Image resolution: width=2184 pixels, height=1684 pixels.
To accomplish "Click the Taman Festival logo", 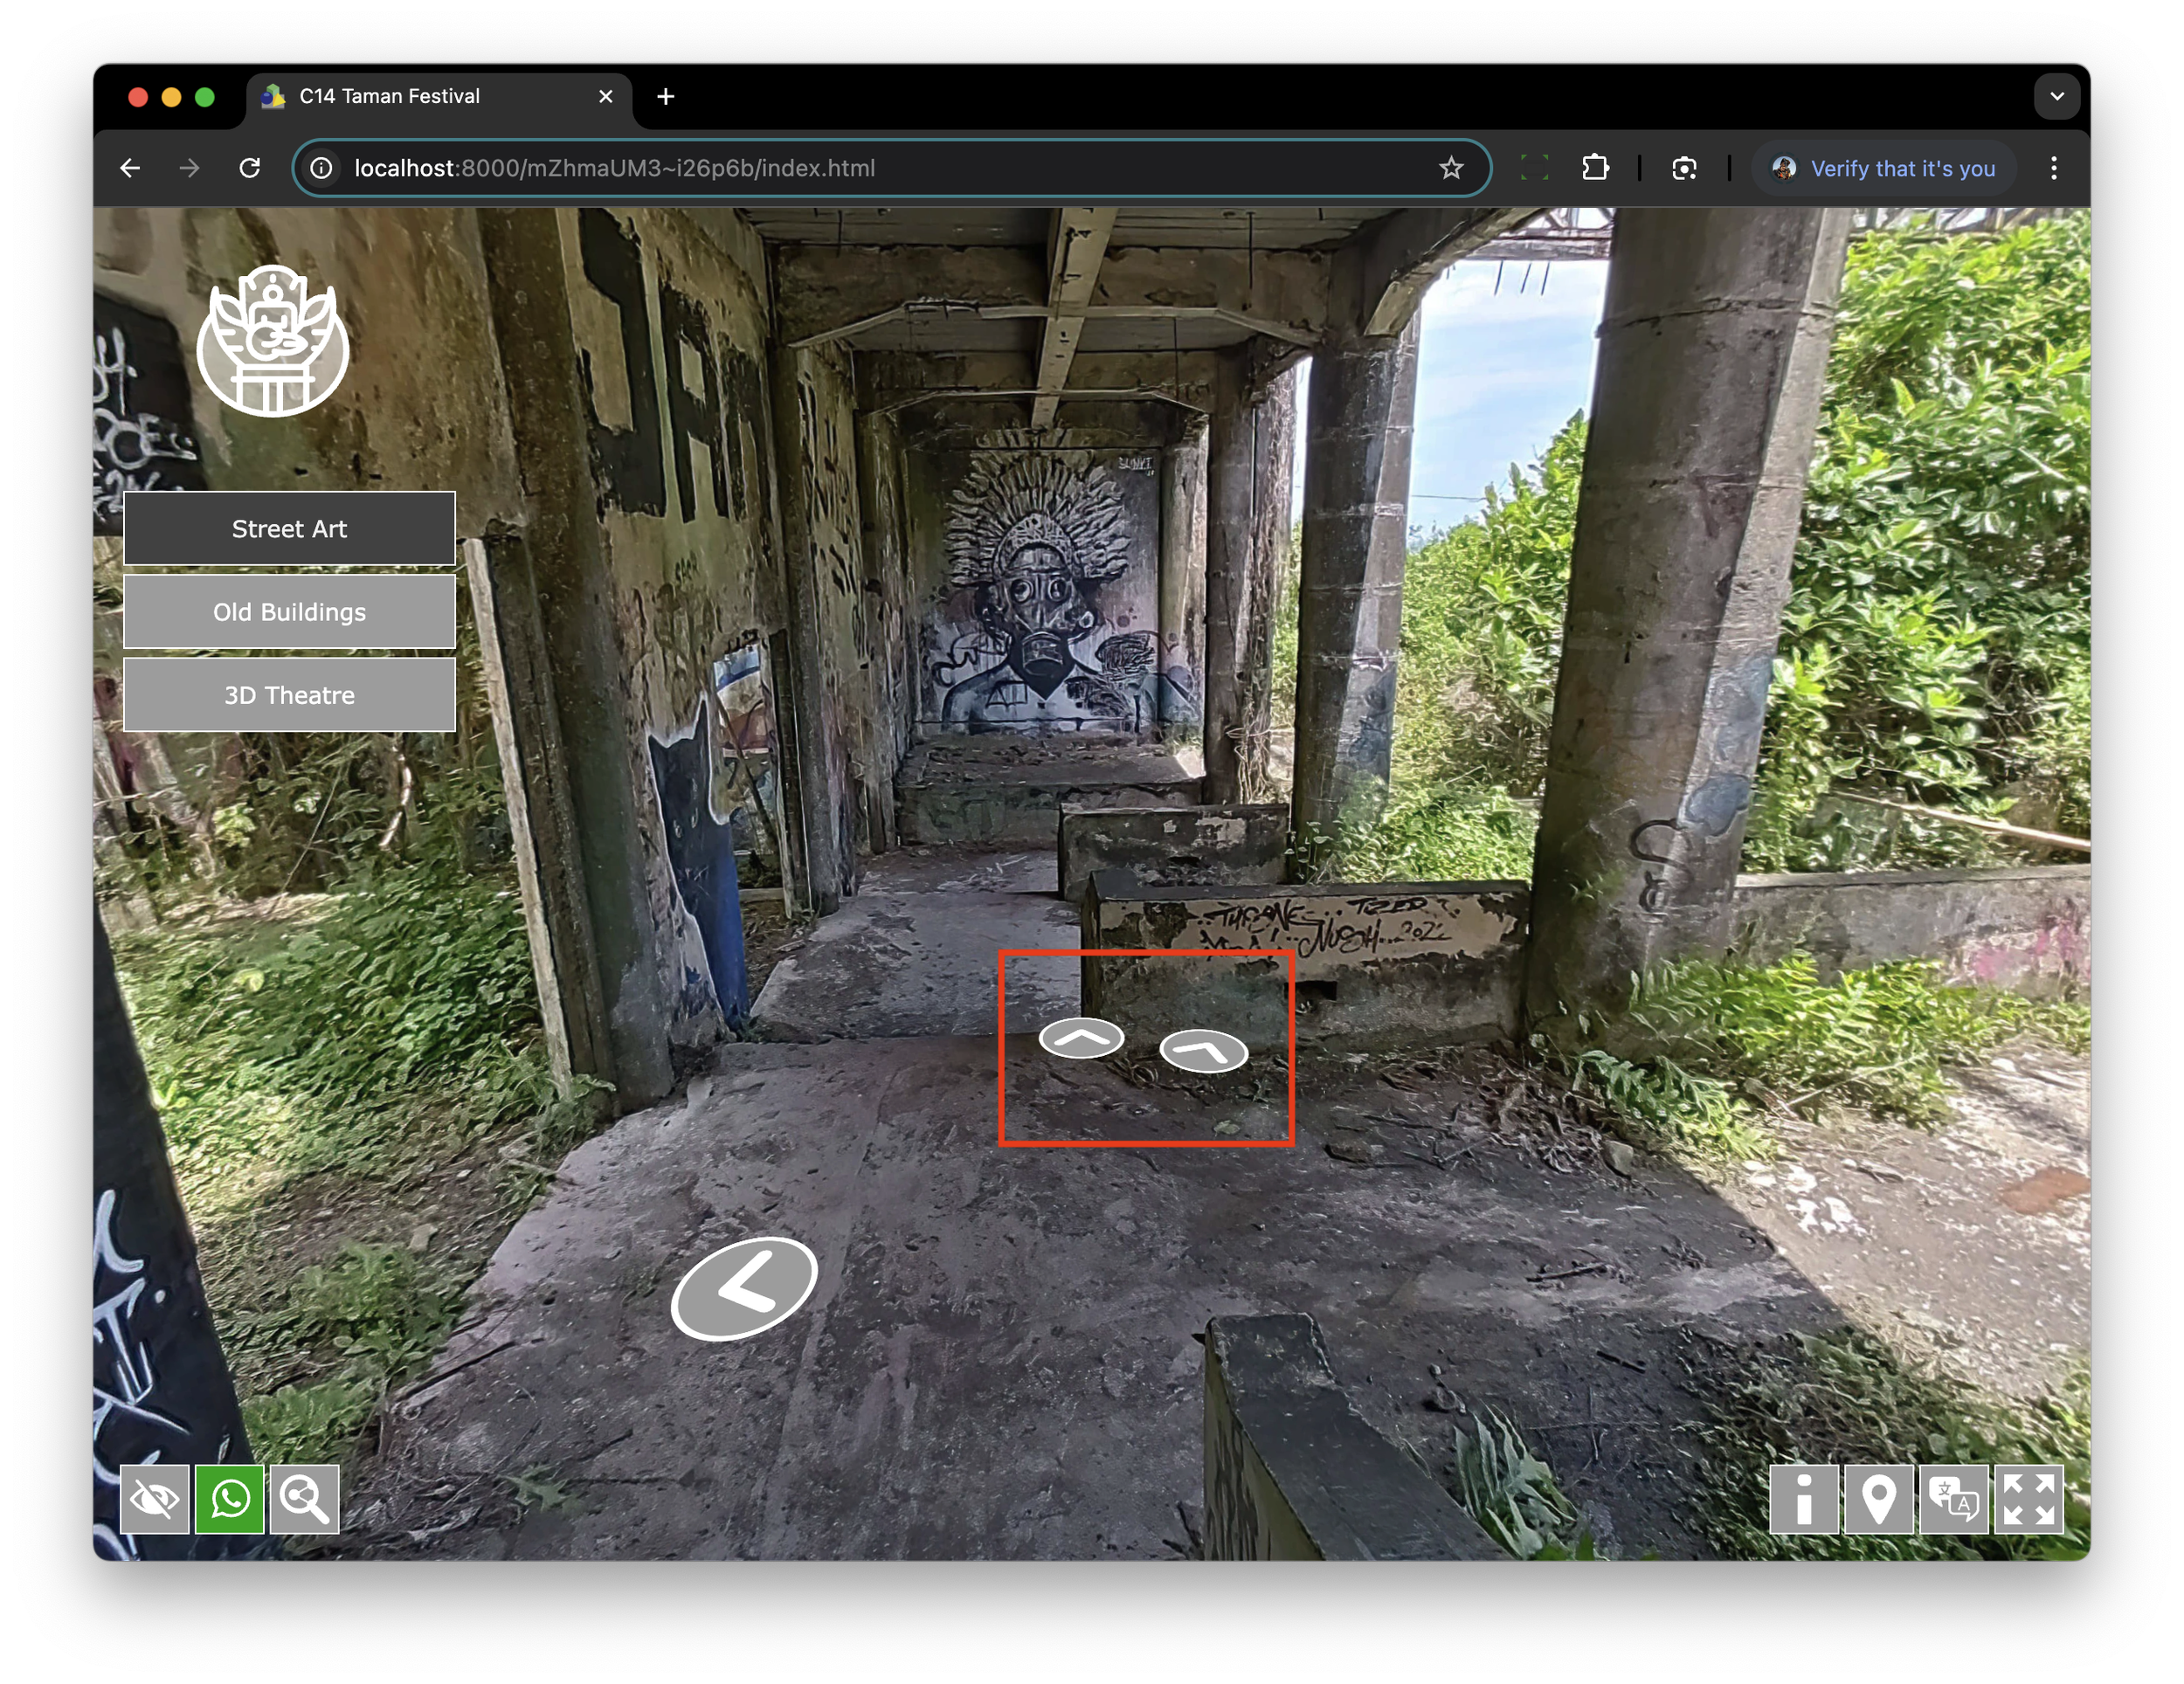I will click(x=272, y=341).
